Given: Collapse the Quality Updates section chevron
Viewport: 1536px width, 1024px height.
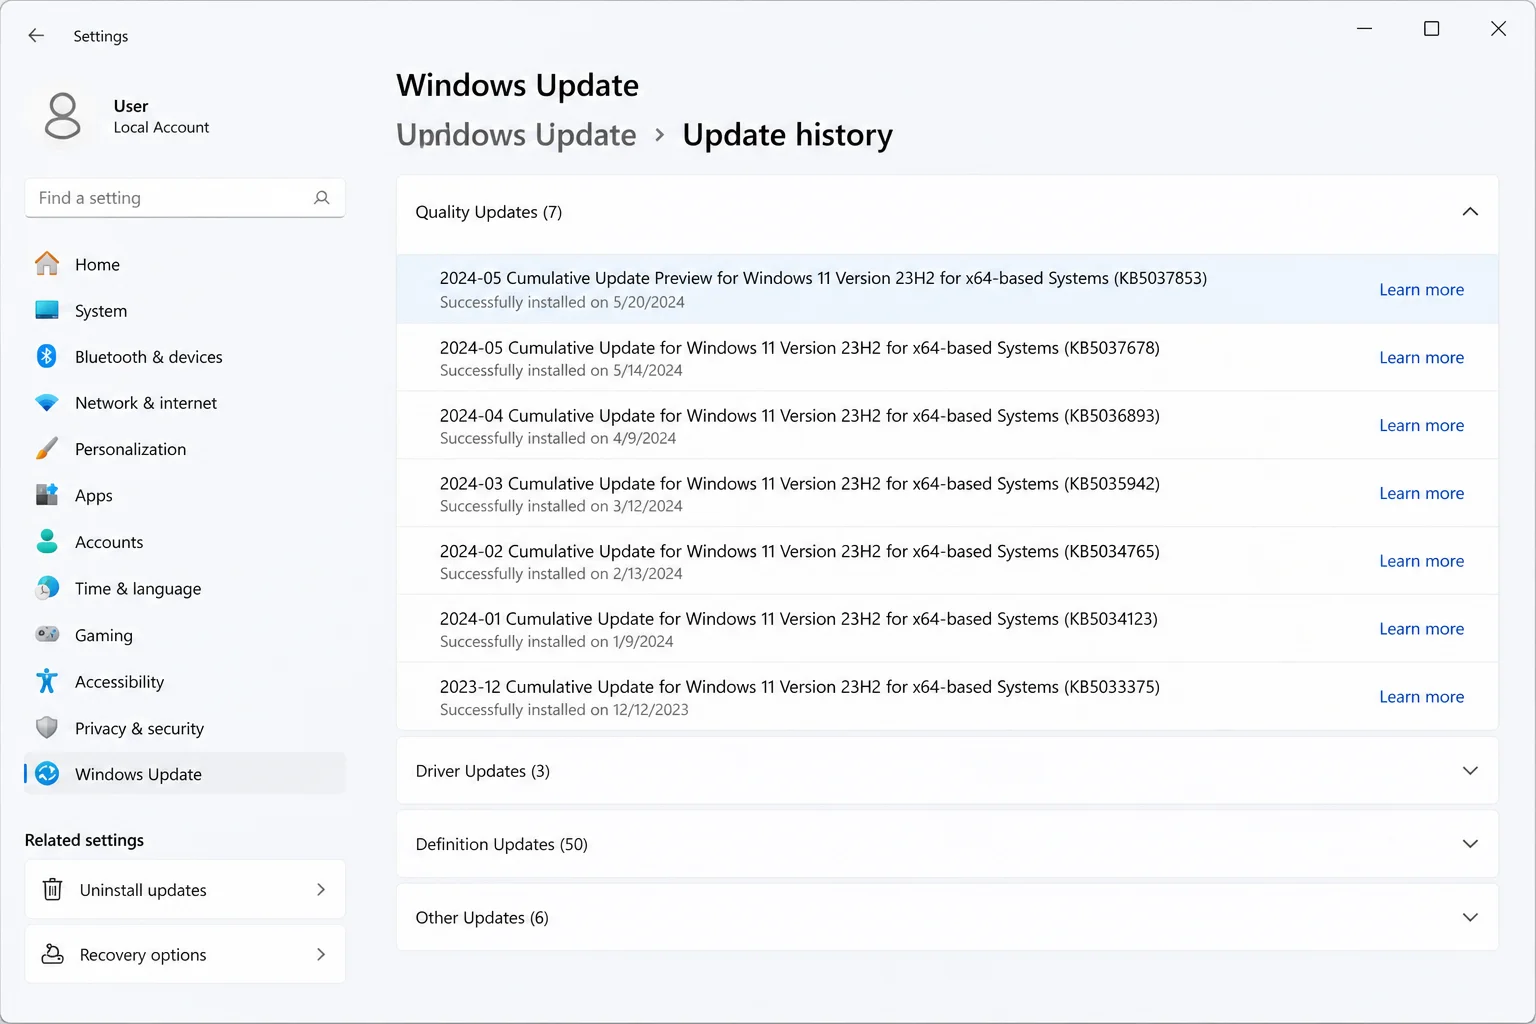Looking at the screenshot, I should pos(1470,211).
